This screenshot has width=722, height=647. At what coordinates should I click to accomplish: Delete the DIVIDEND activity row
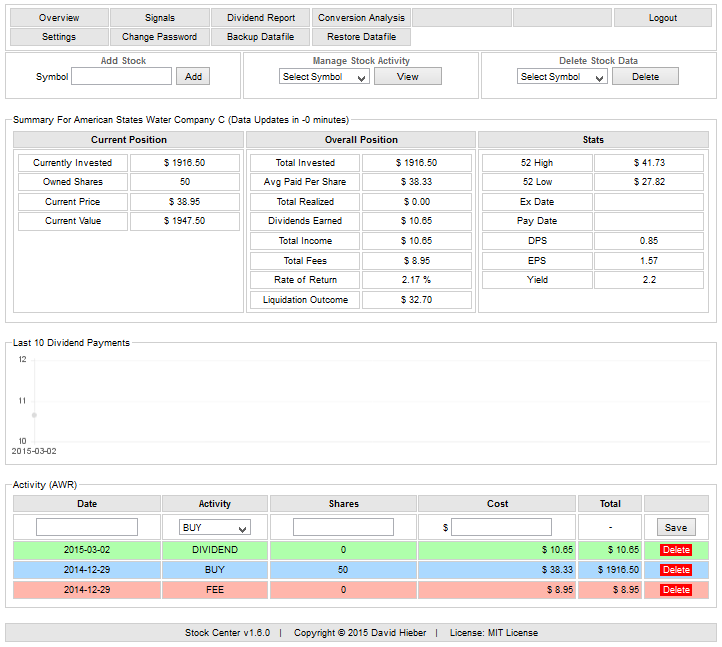[x=676, y=550]
